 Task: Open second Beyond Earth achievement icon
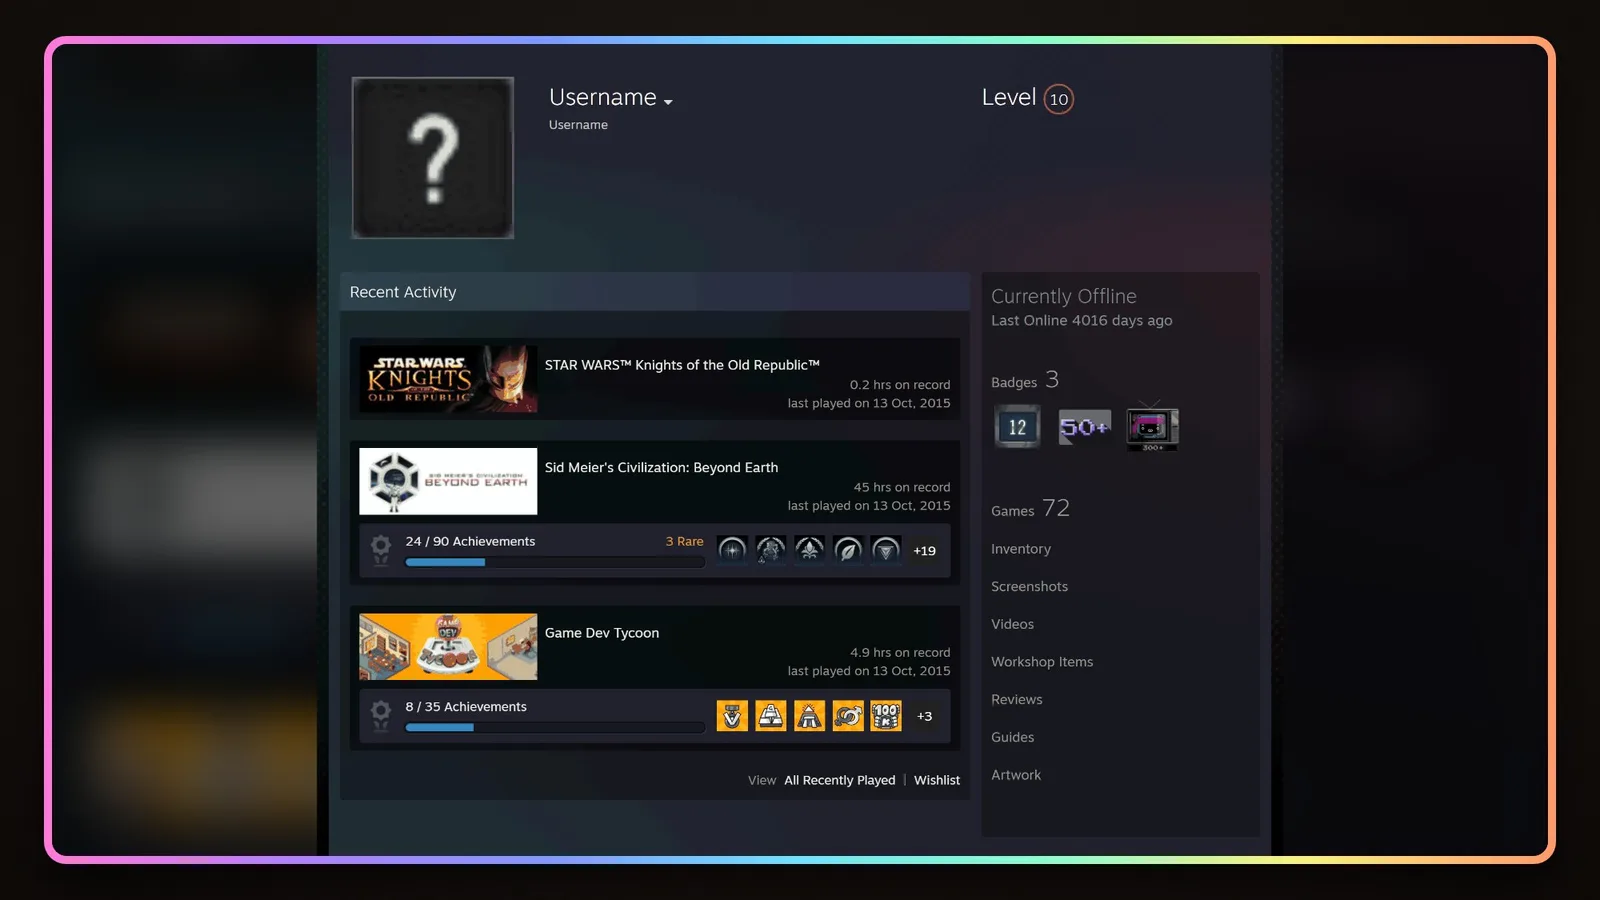pos(771,550)
